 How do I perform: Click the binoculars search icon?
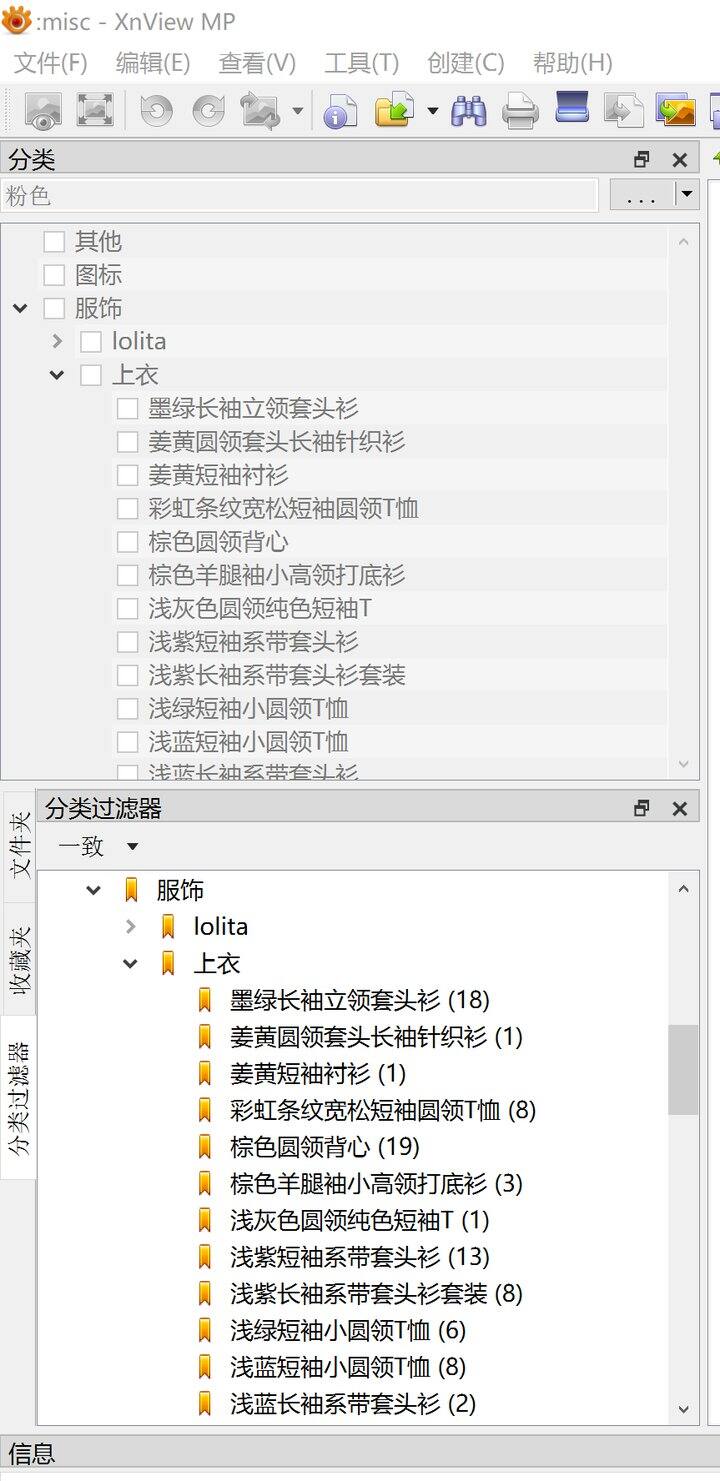tap(468, 109)
